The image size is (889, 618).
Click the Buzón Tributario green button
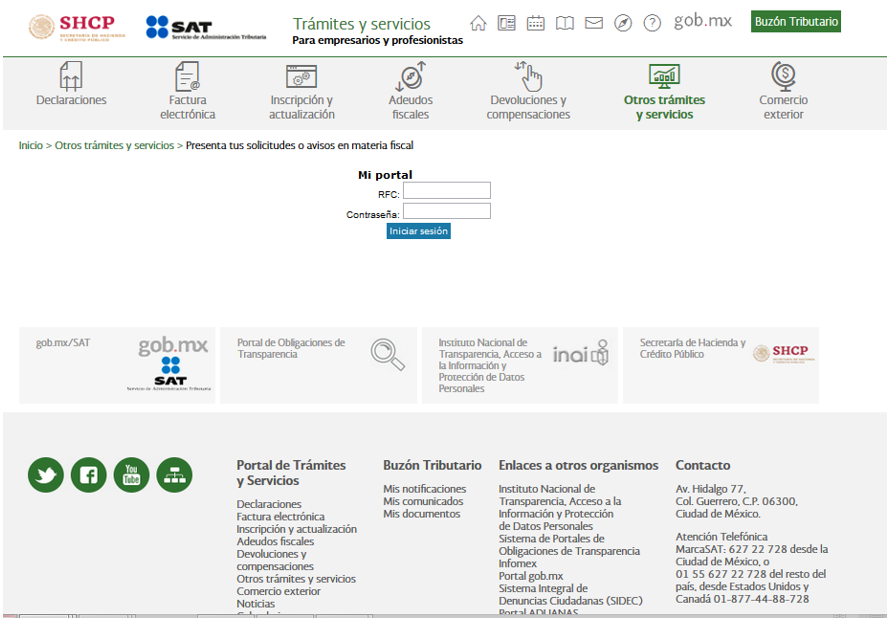tap(796, 22)
